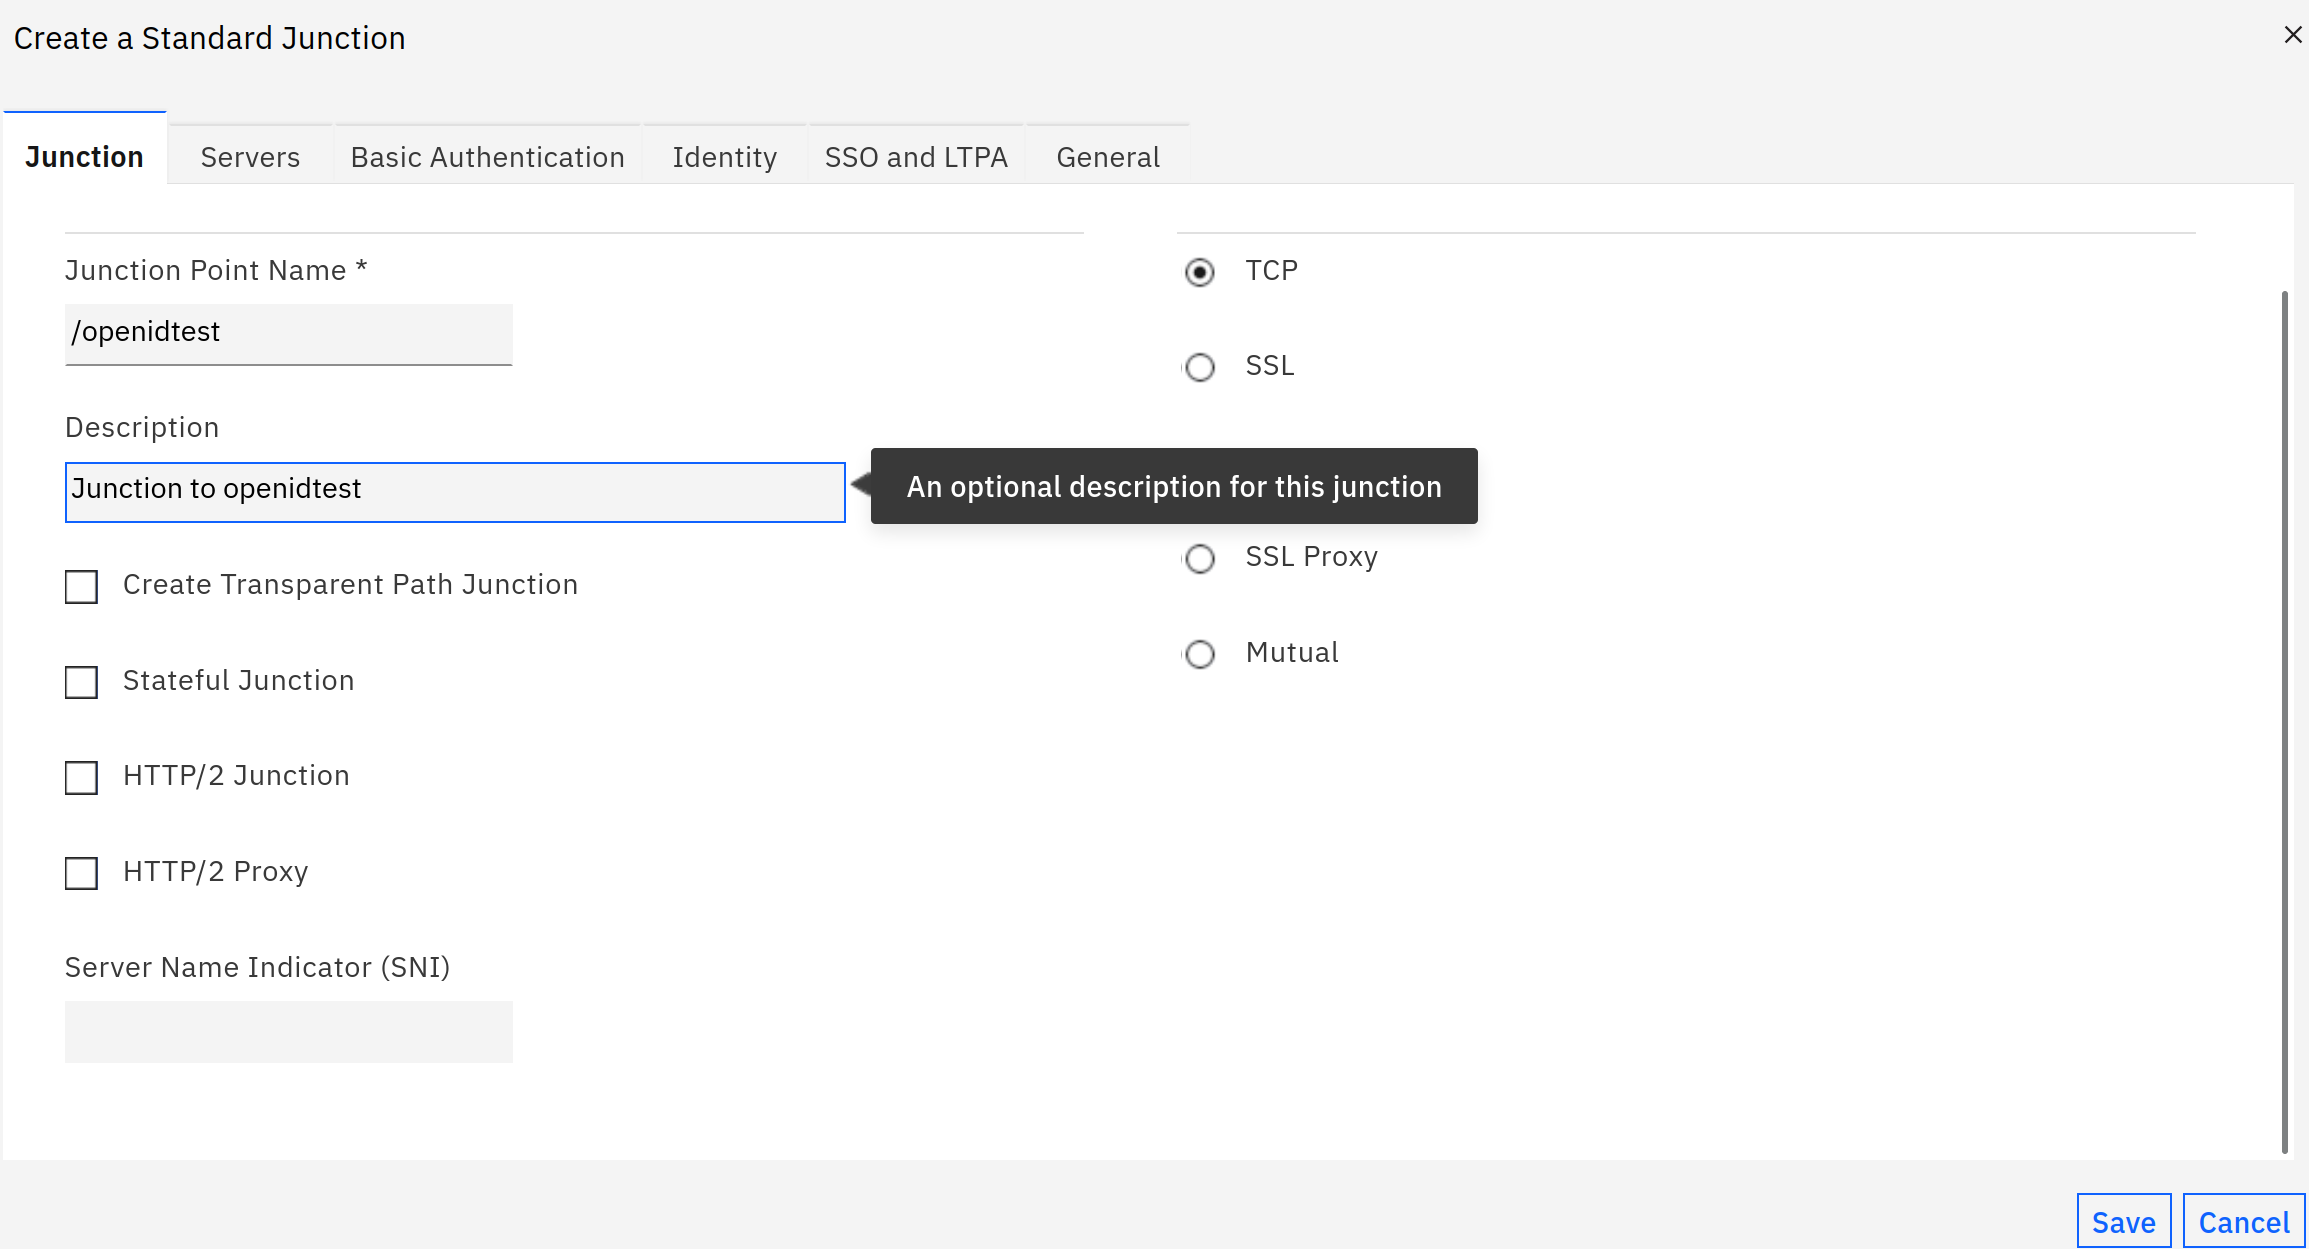The image size is (2309, 1249).
Task: Go to the Identity tab
Action: coord(724,157)
